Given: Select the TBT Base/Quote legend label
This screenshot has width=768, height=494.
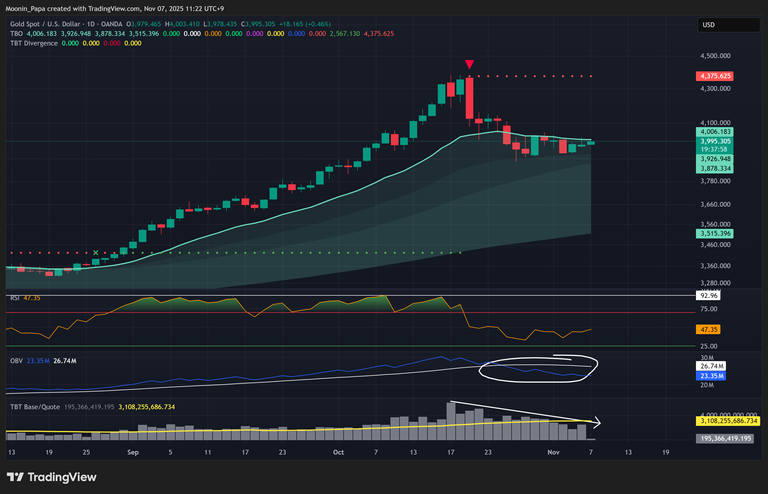Looking at the screenshot, I should click(35, 408).
